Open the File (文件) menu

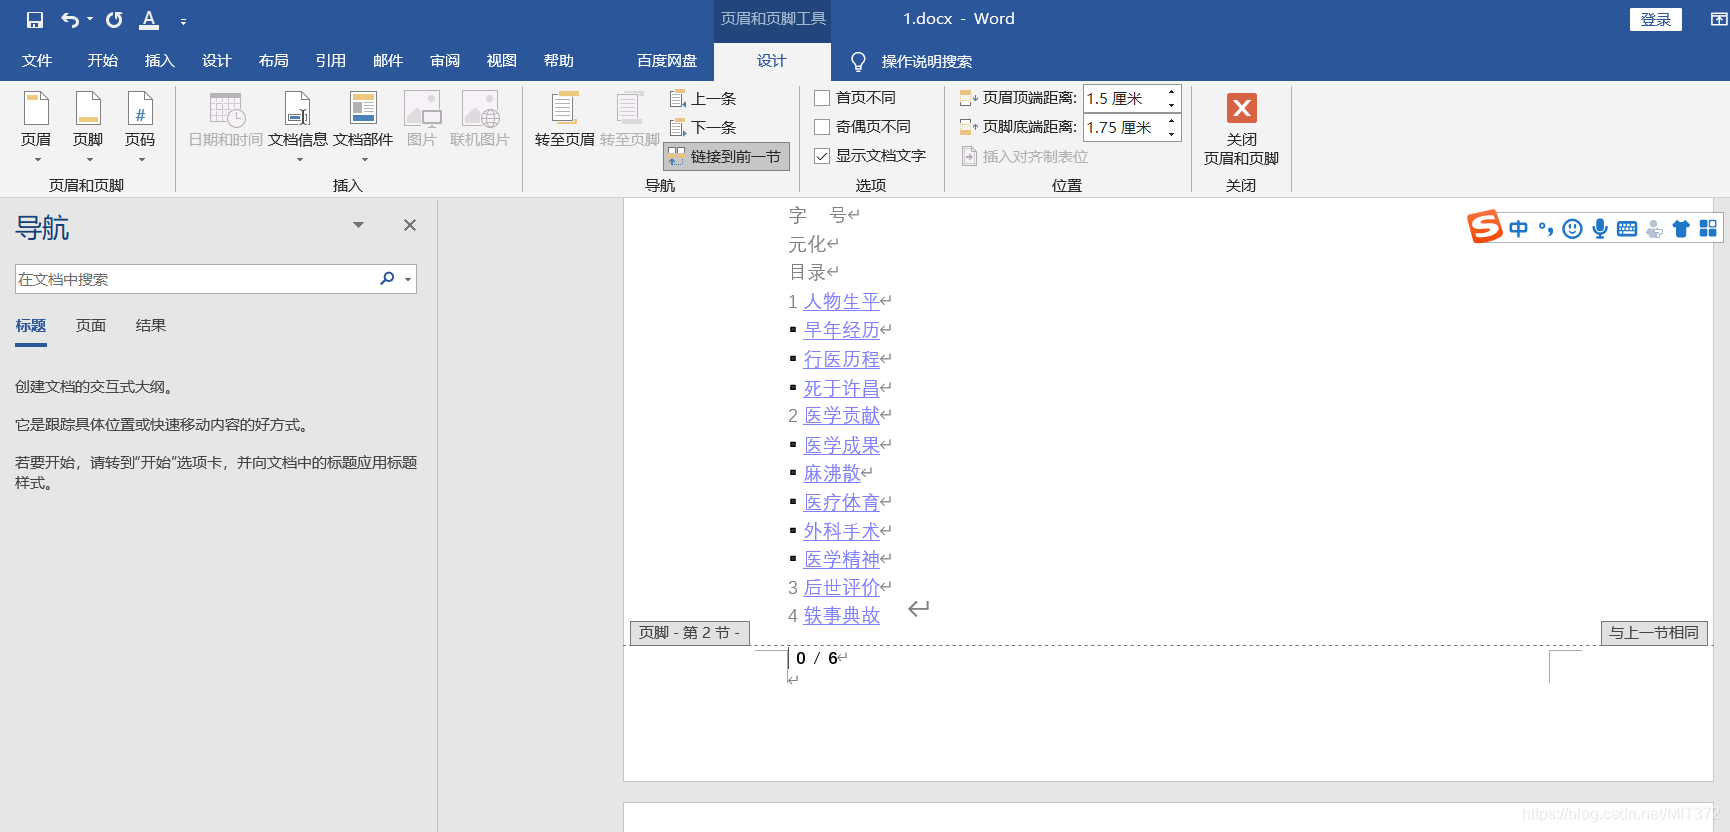click(37, 61)
